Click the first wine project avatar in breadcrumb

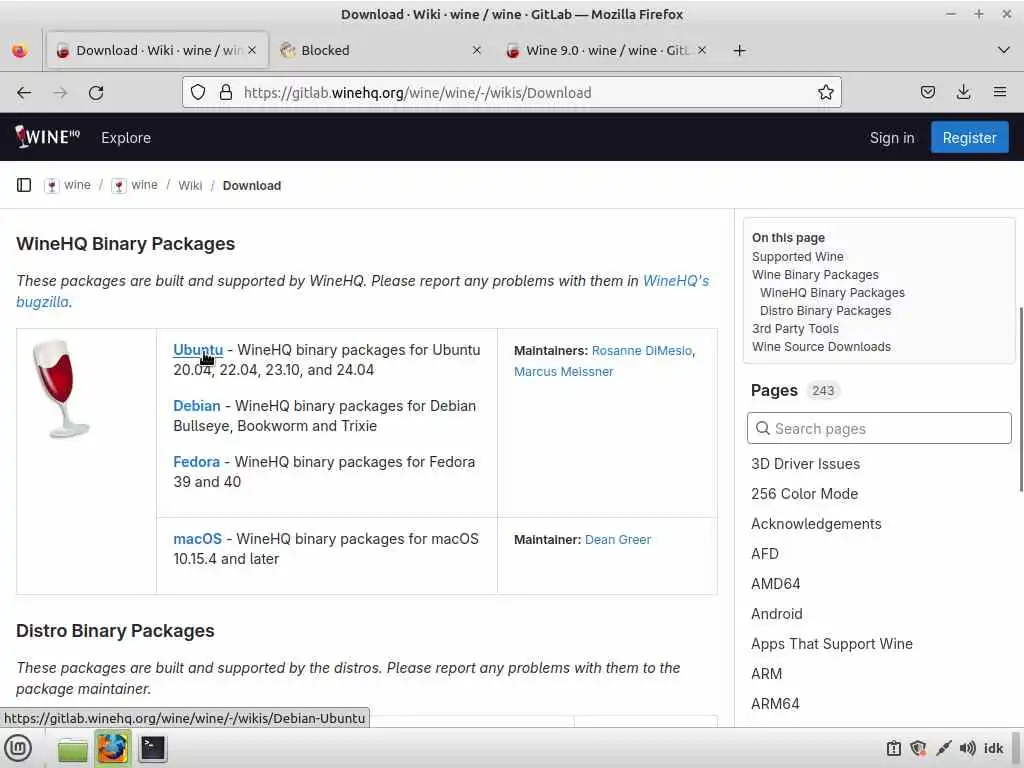(52, 186)
